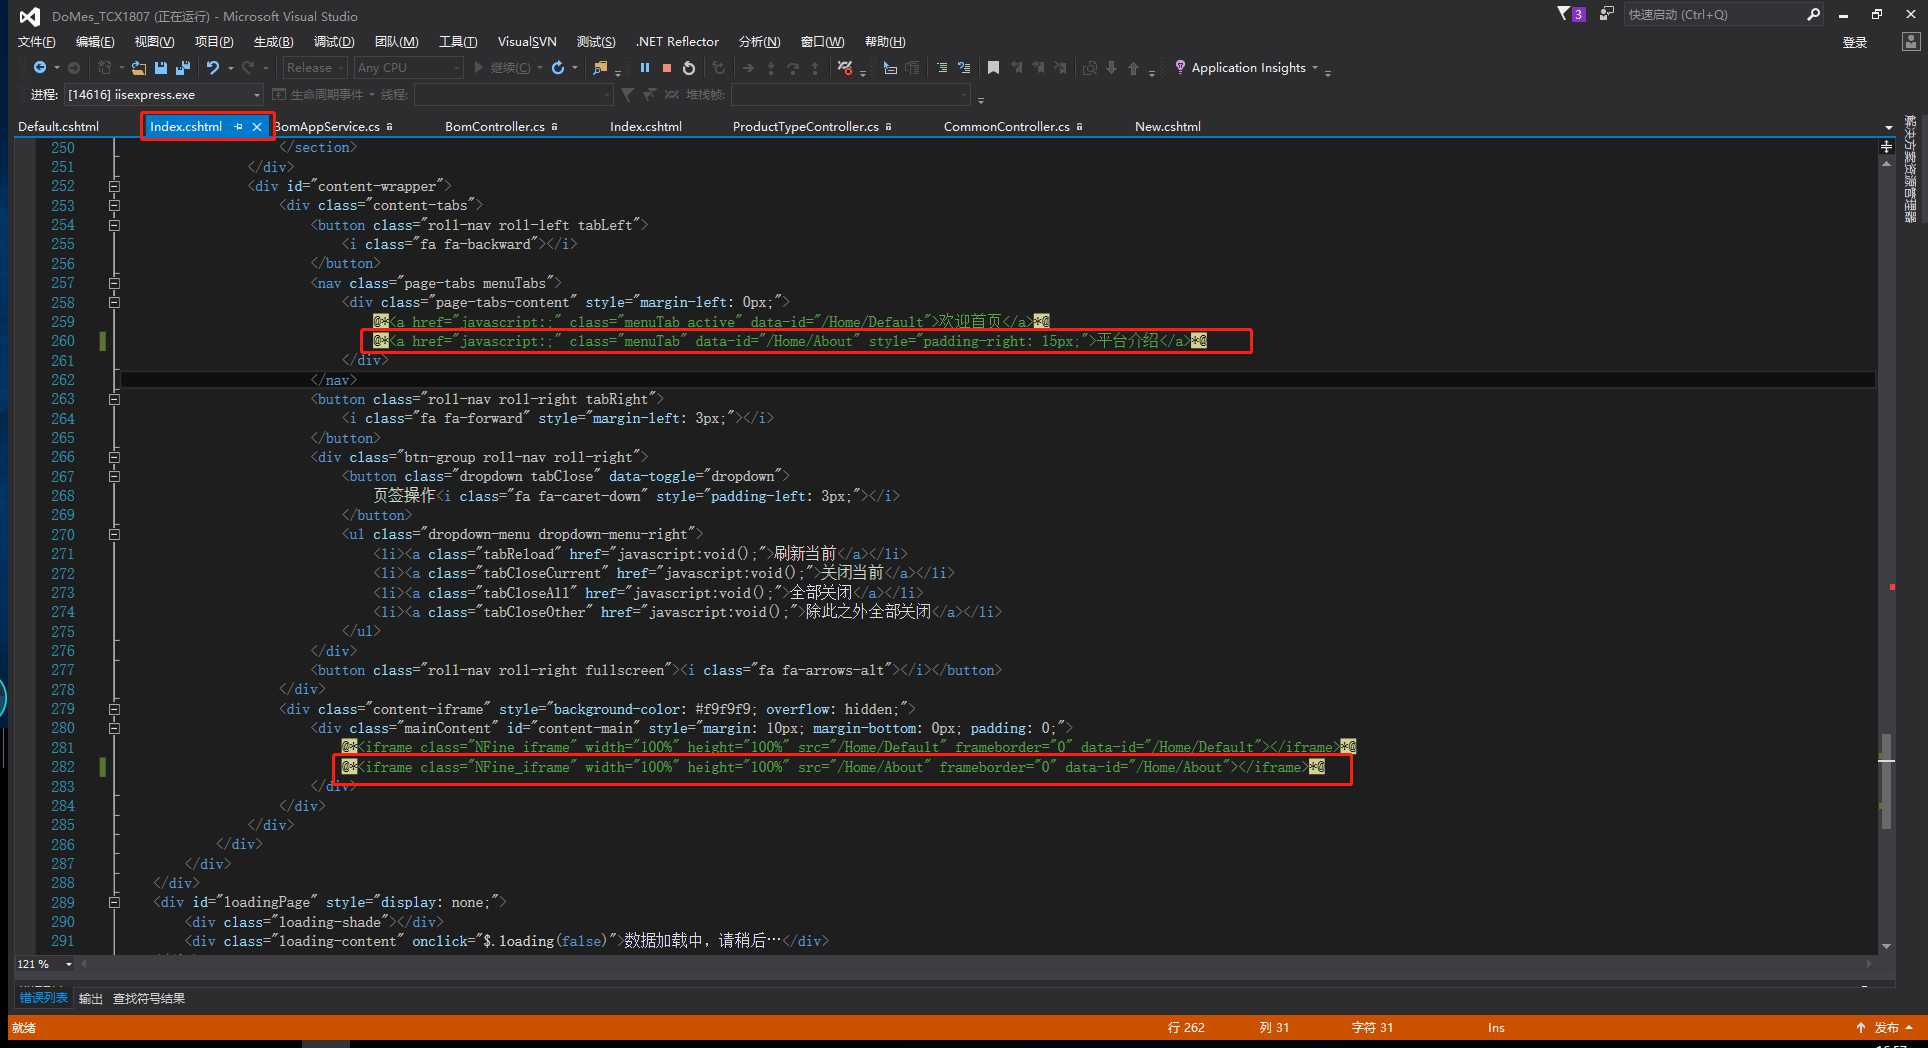Open the Application Insights dropdown arrow

coord(1315,67)
